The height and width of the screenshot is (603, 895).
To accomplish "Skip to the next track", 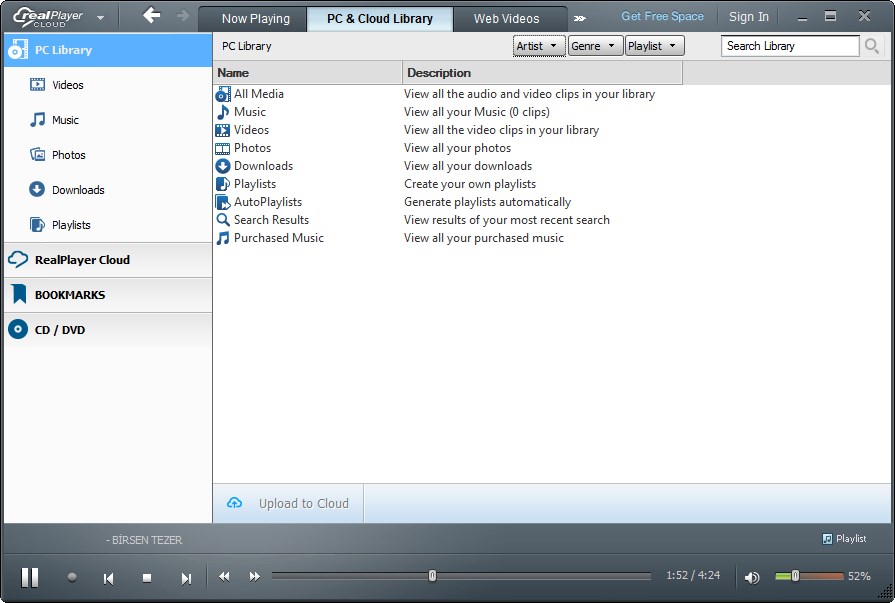I will [186, 578].
